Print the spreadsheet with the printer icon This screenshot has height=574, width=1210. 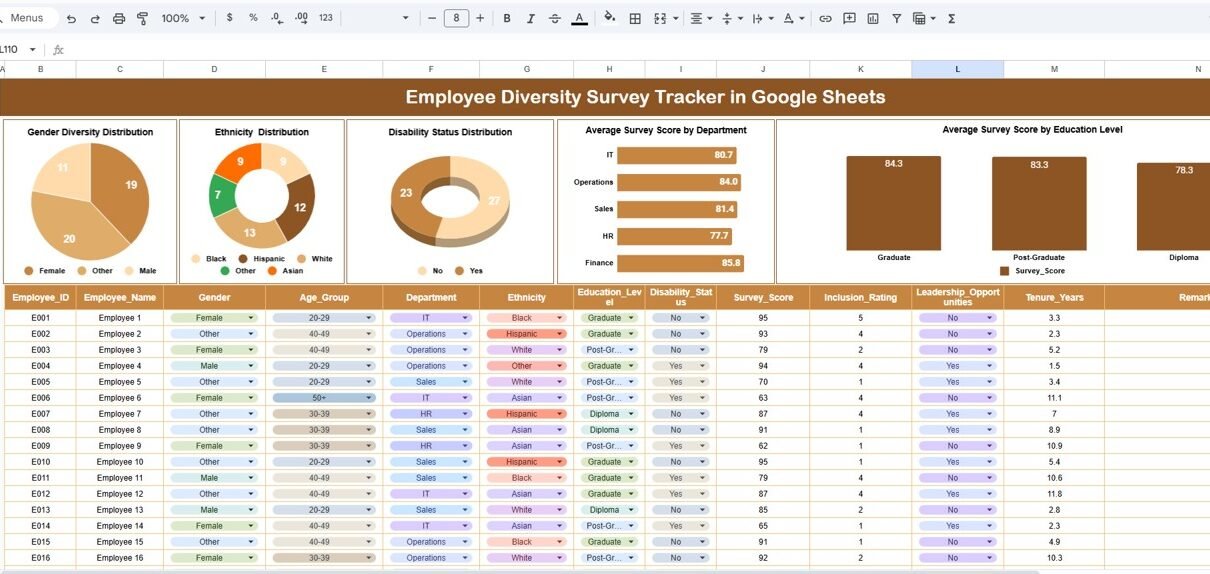[x=119, y=18]
